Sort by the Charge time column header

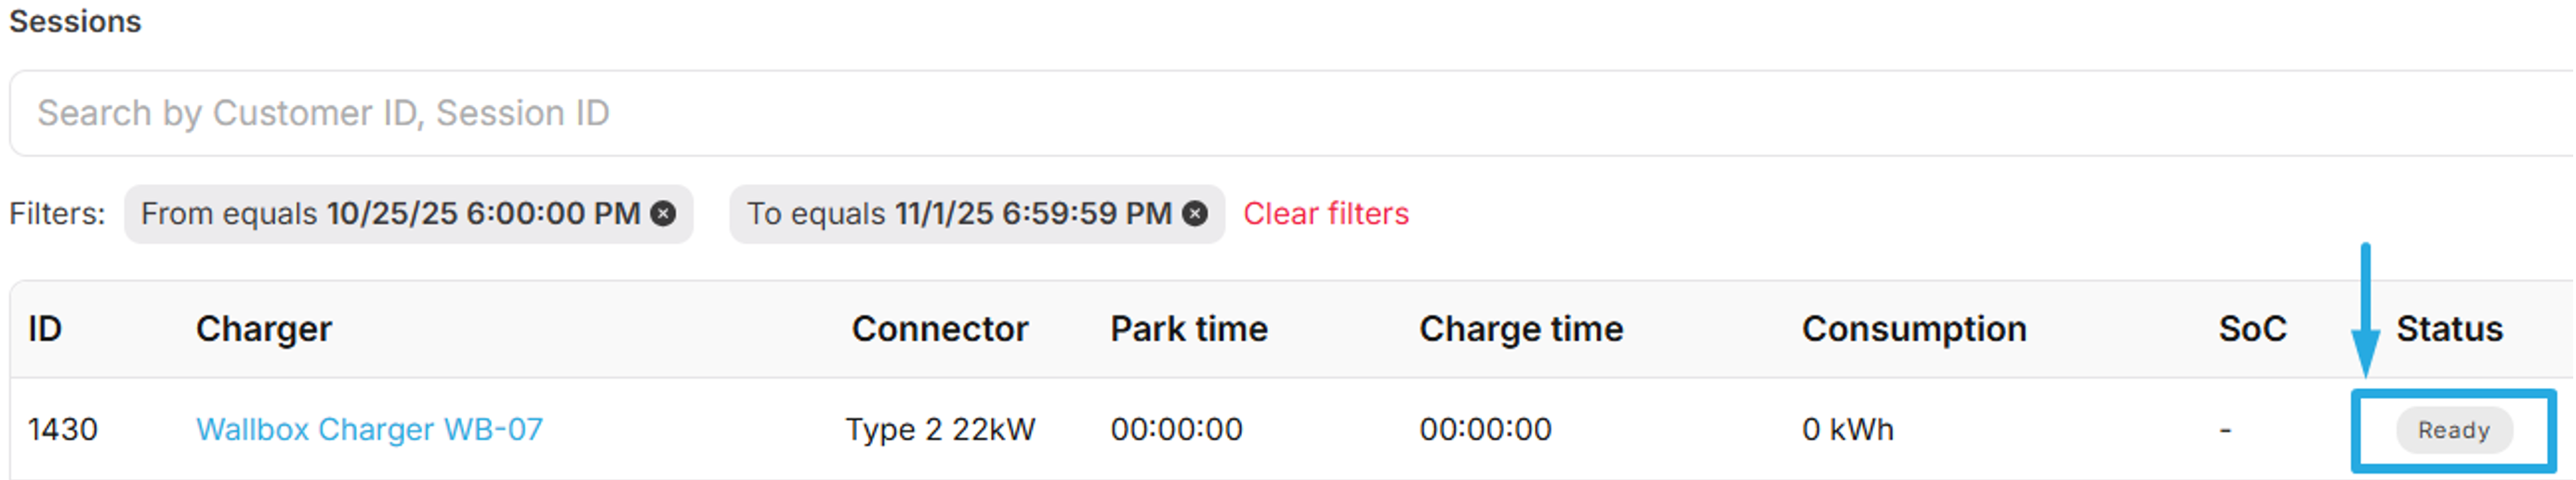pos(1520,329)
